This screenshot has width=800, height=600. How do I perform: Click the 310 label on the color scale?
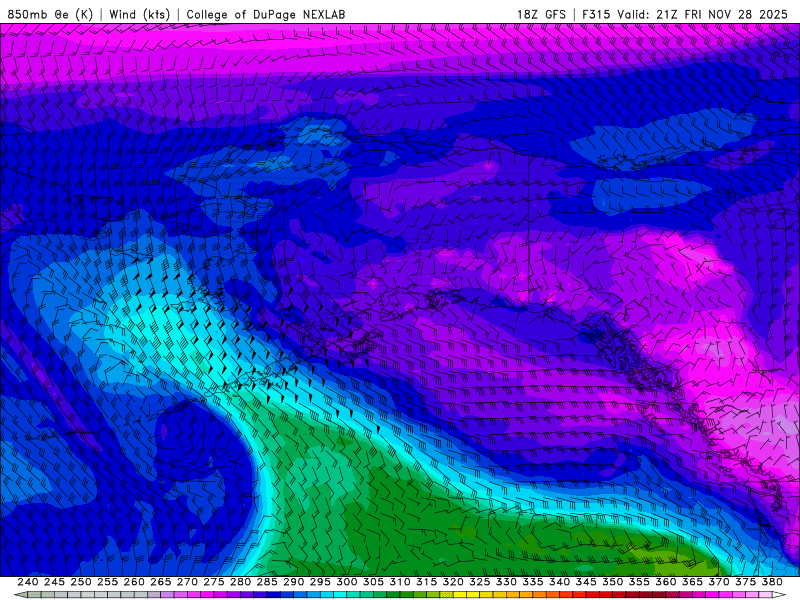pos(399,582)
